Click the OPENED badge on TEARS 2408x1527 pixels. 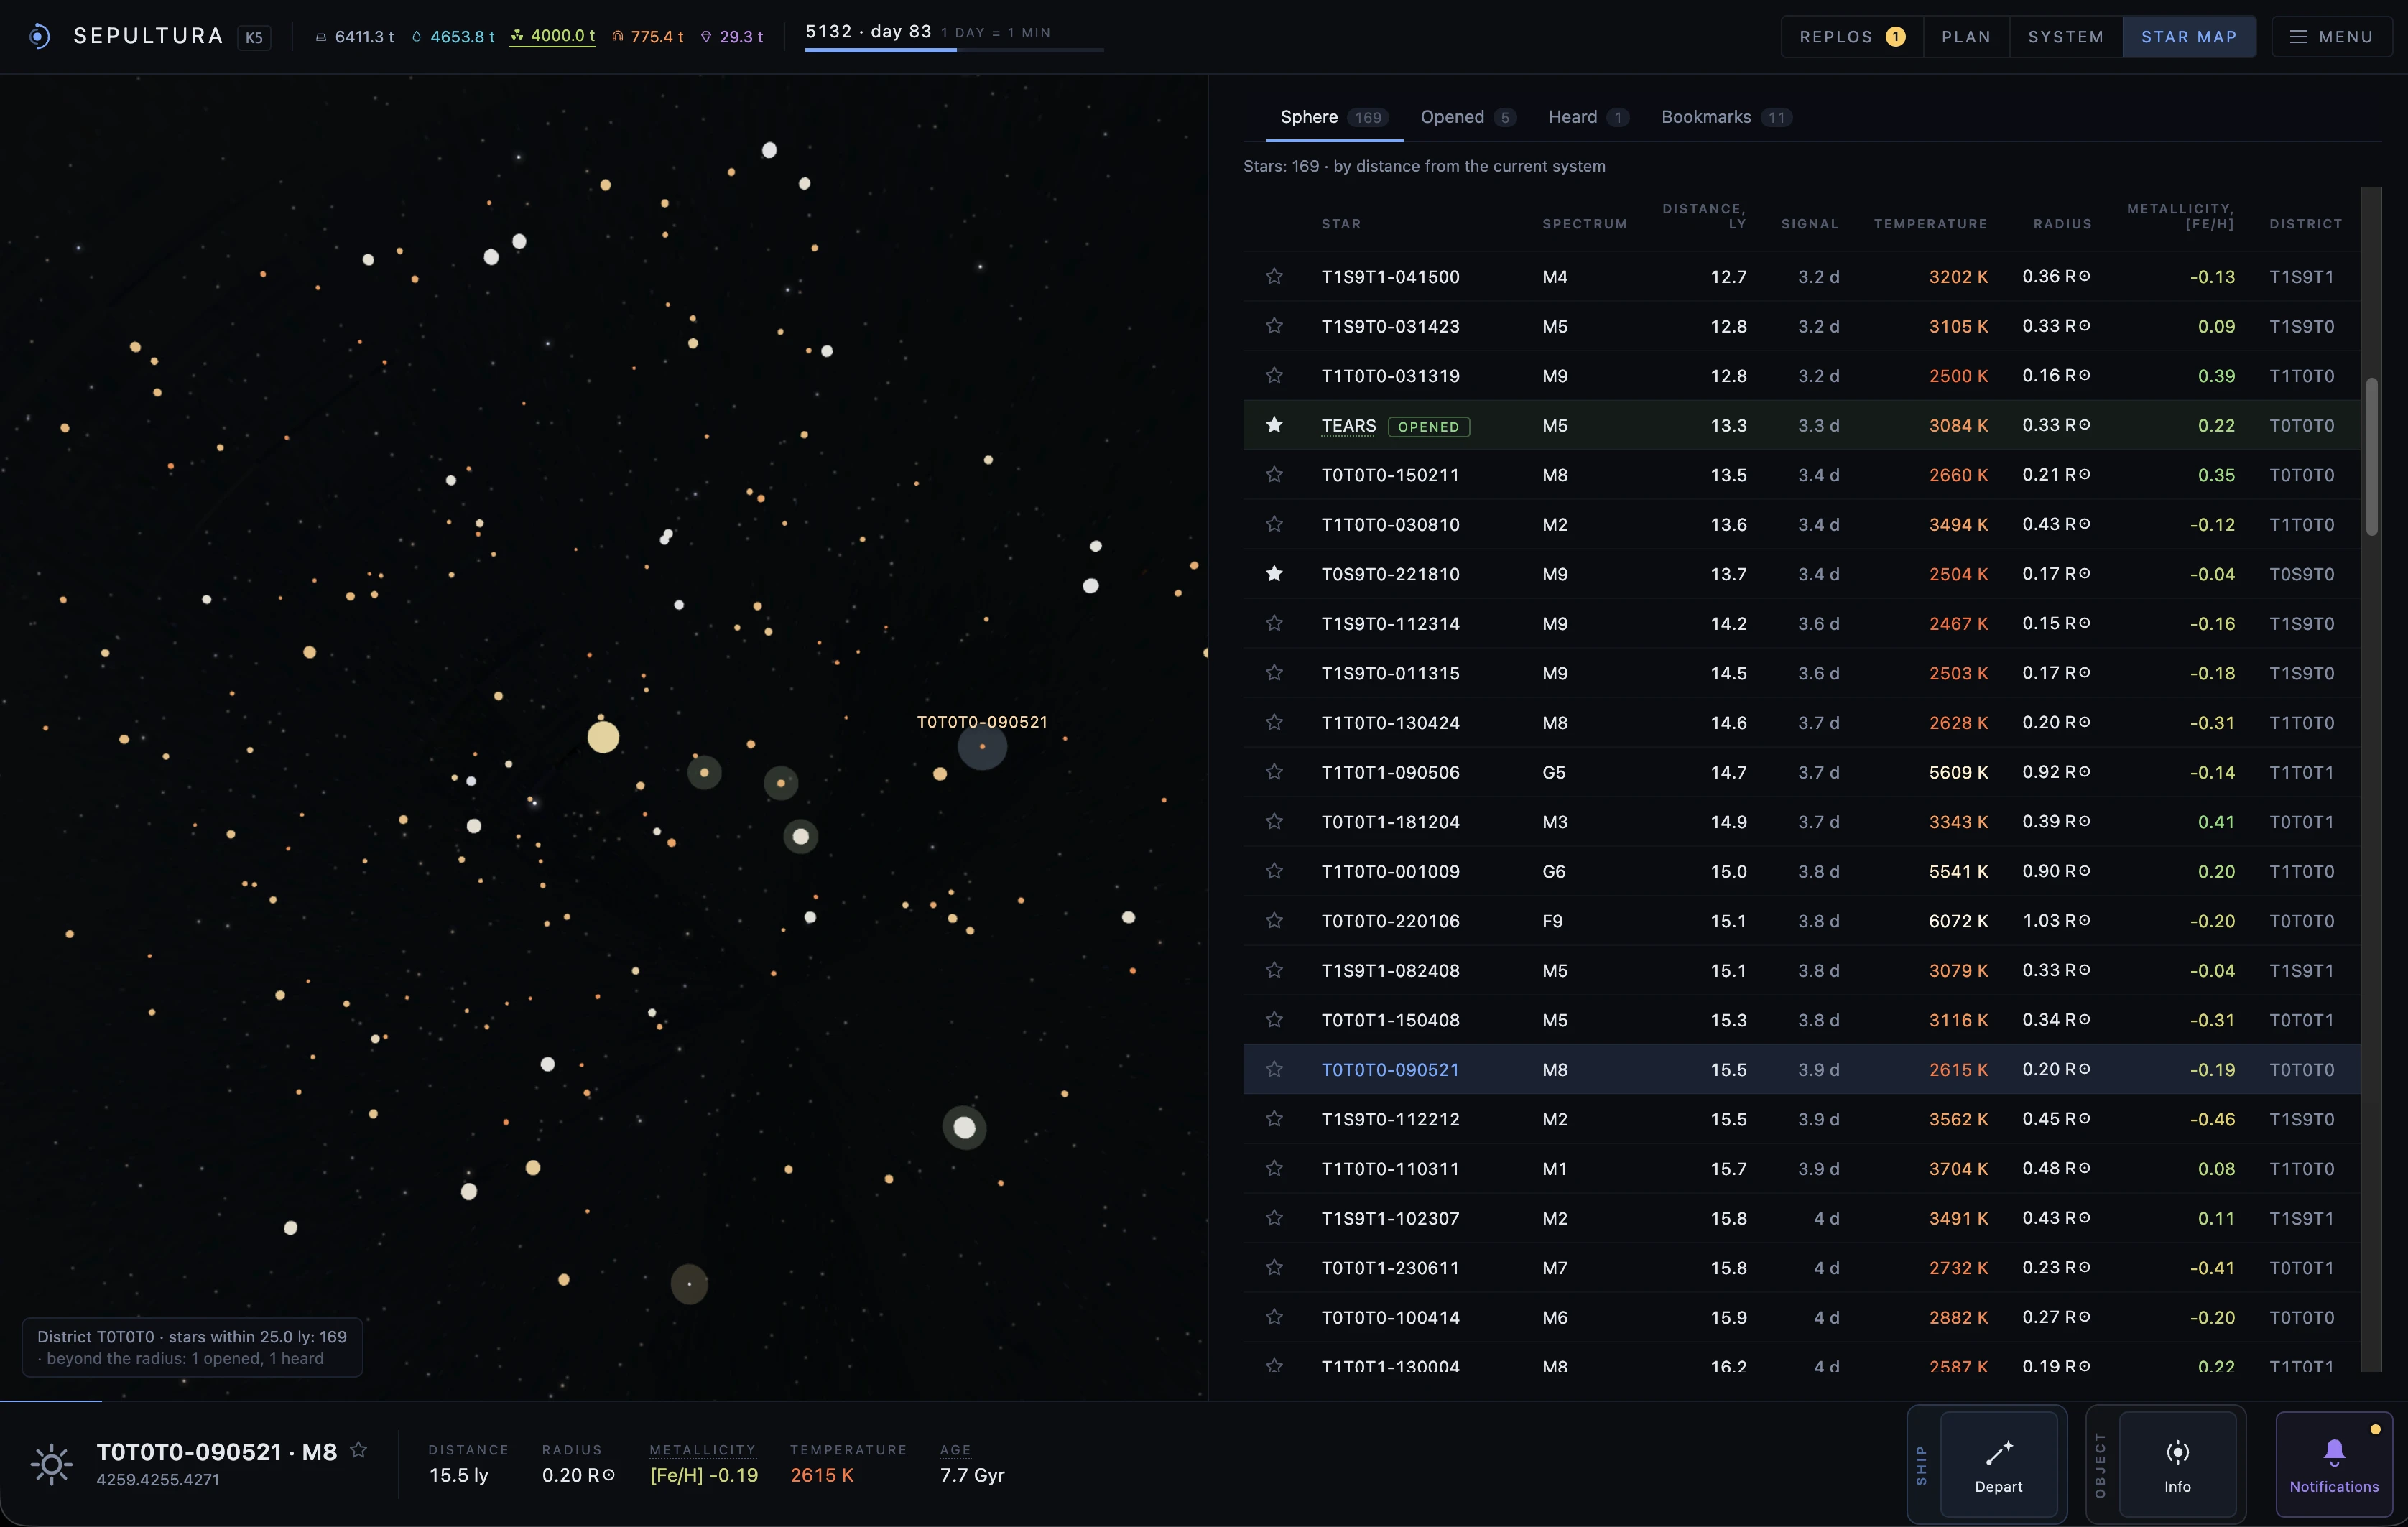point(1428,426)
